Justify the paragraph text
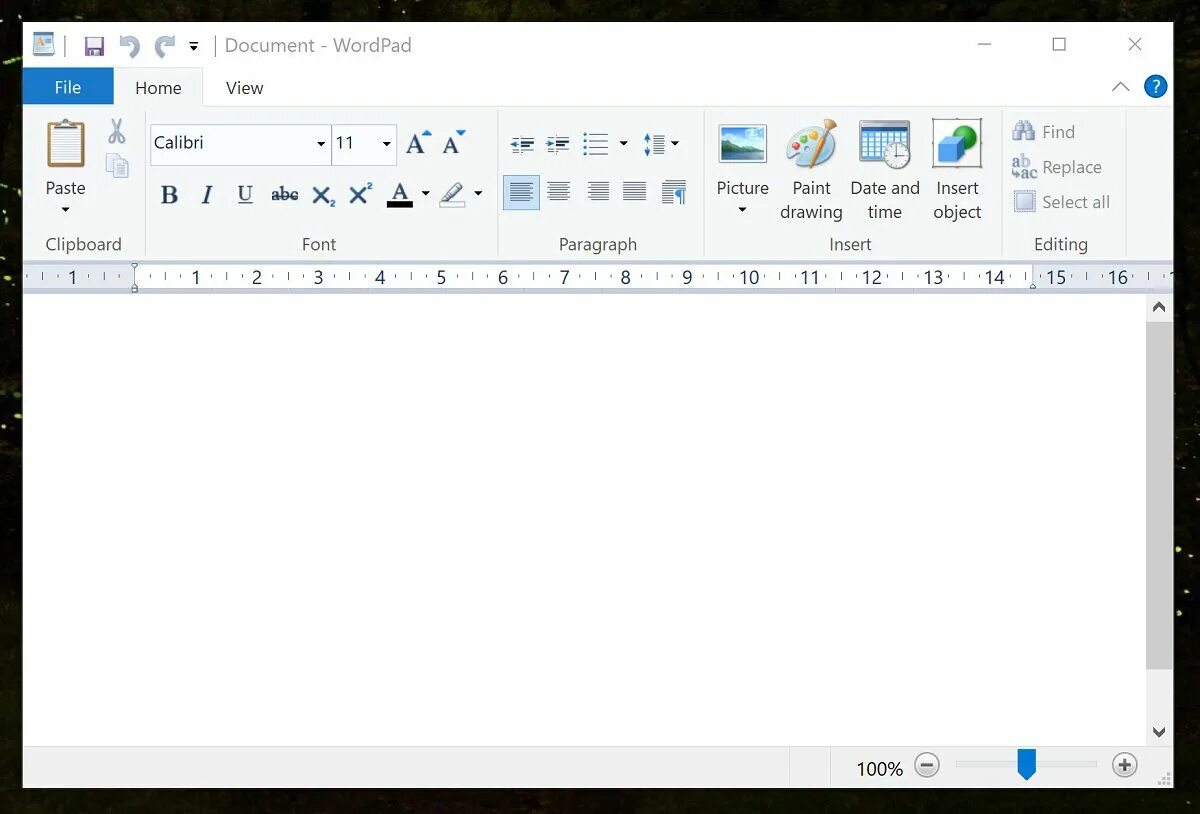This screenshot has width=1200, height=814. pos(635,192)
